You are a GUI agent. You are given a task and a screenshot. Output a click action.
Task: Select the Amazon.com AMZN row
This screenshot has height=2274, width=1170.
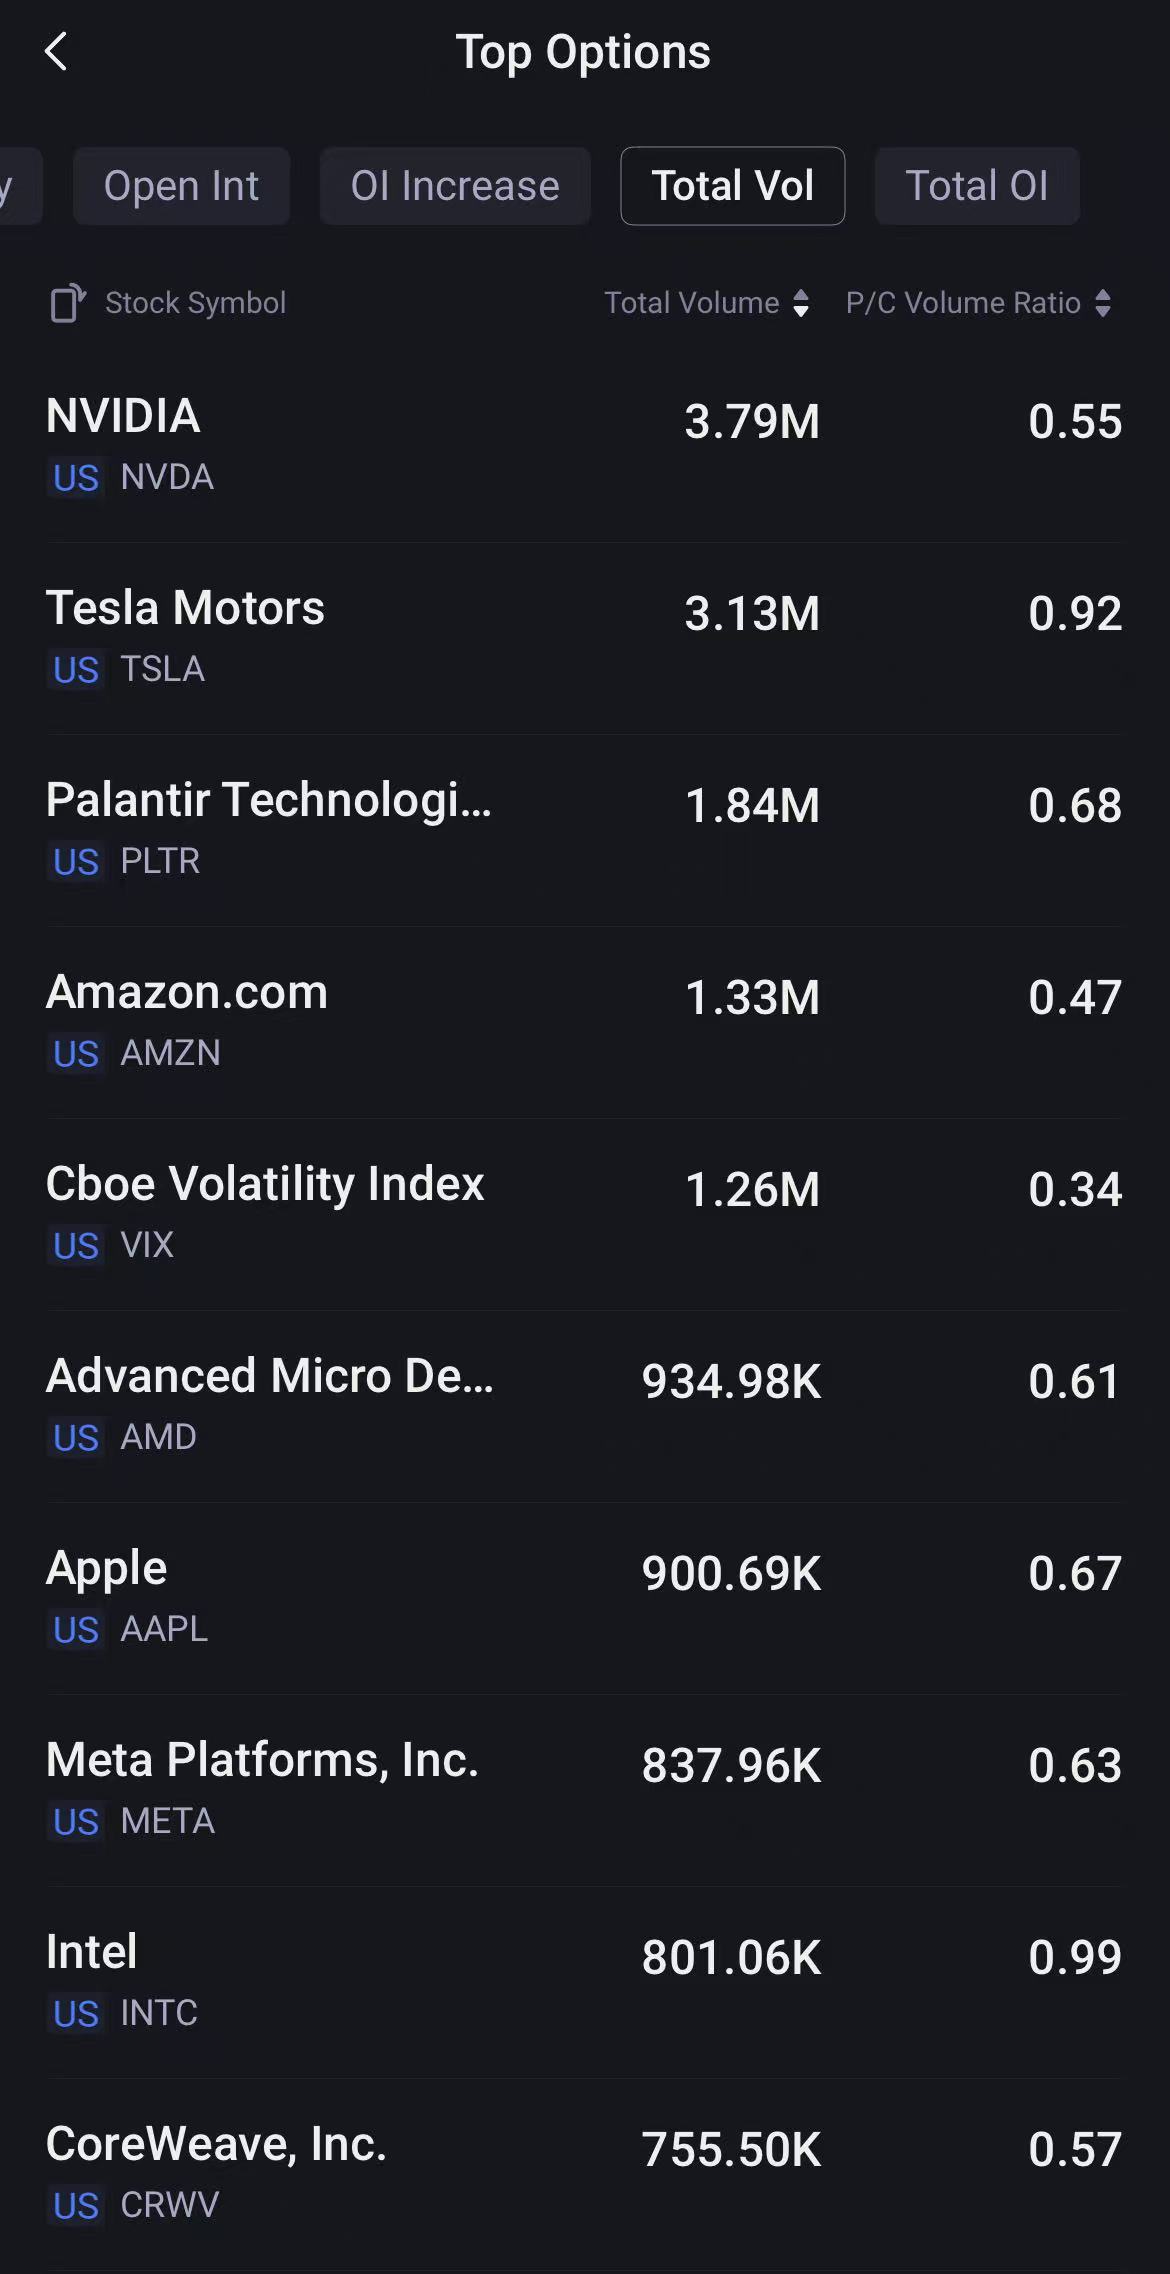click(584, 1021)
